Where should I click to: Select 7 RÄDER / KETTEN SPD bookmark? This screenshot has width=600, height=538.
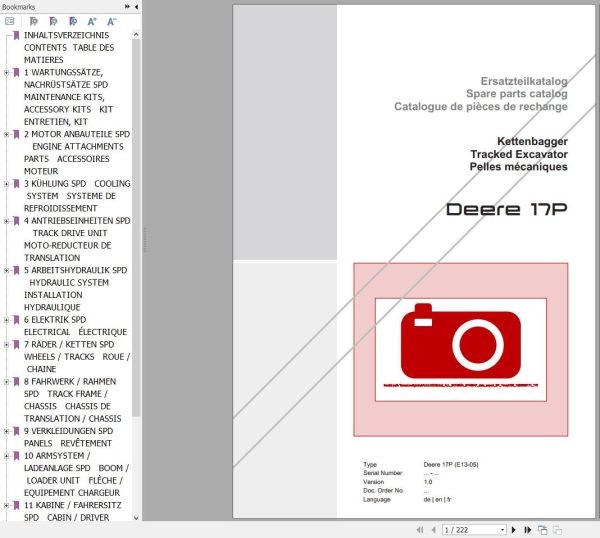[x=77, y=357]
